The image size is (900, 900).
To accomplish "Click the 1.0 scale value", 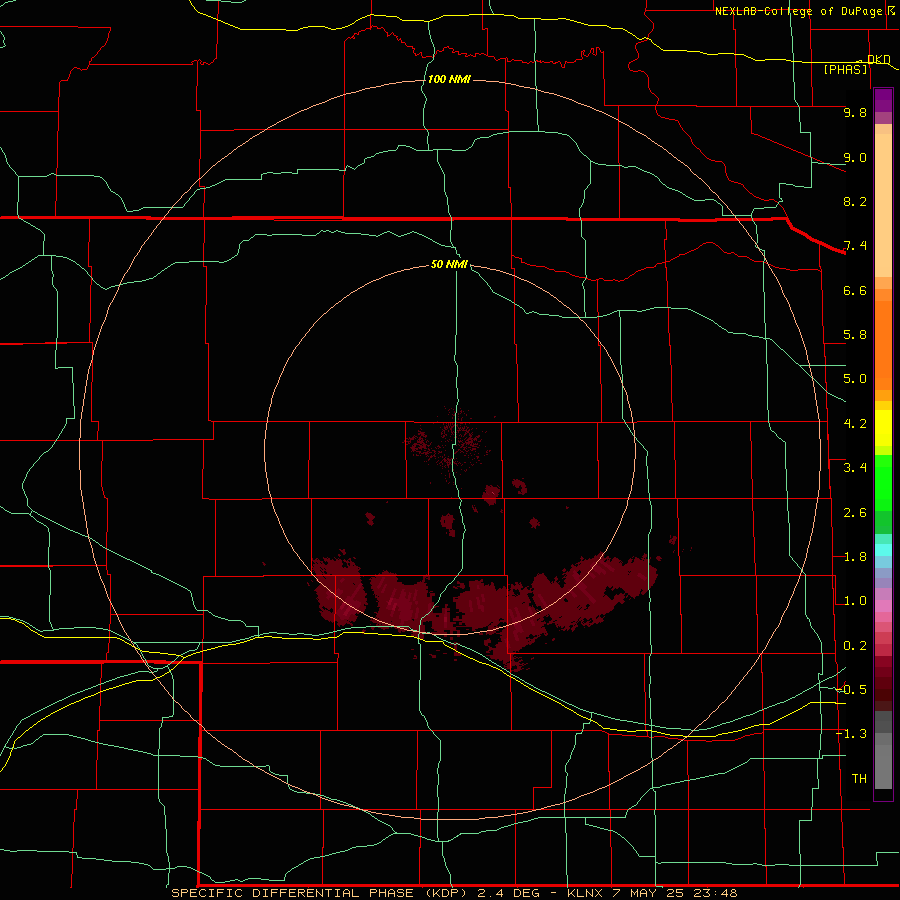I will (x=855, y=601).
